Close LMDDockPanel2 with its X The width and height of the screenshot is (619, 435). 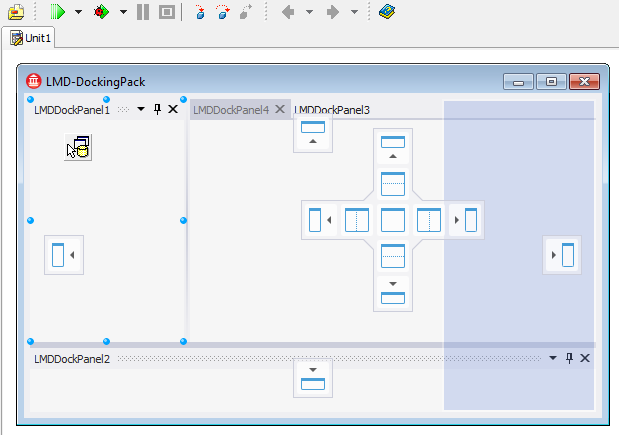click(585, 358)
